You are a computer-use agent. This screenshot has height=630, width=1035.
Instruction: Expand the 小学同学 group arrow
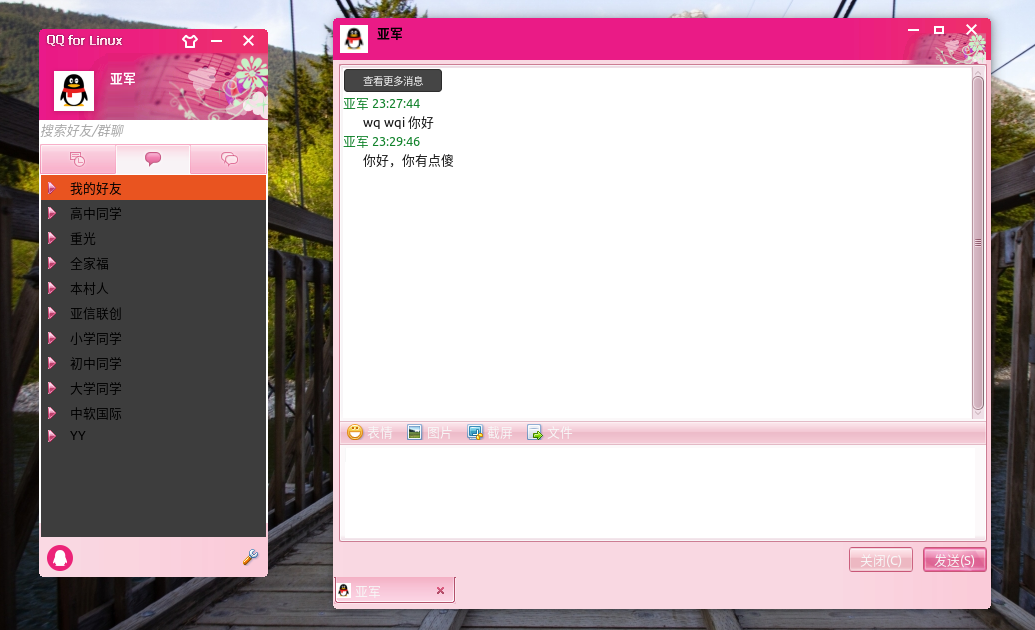click(x=52, y=338)
